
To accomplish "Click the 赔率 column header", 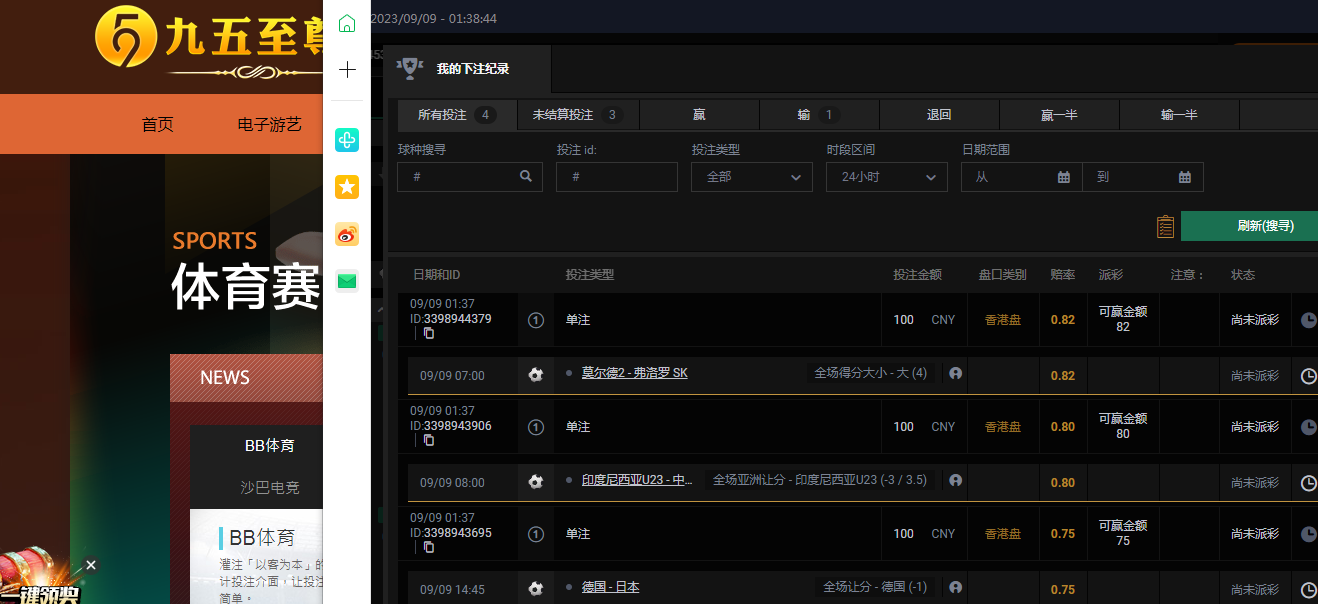I will [1062, 274].
